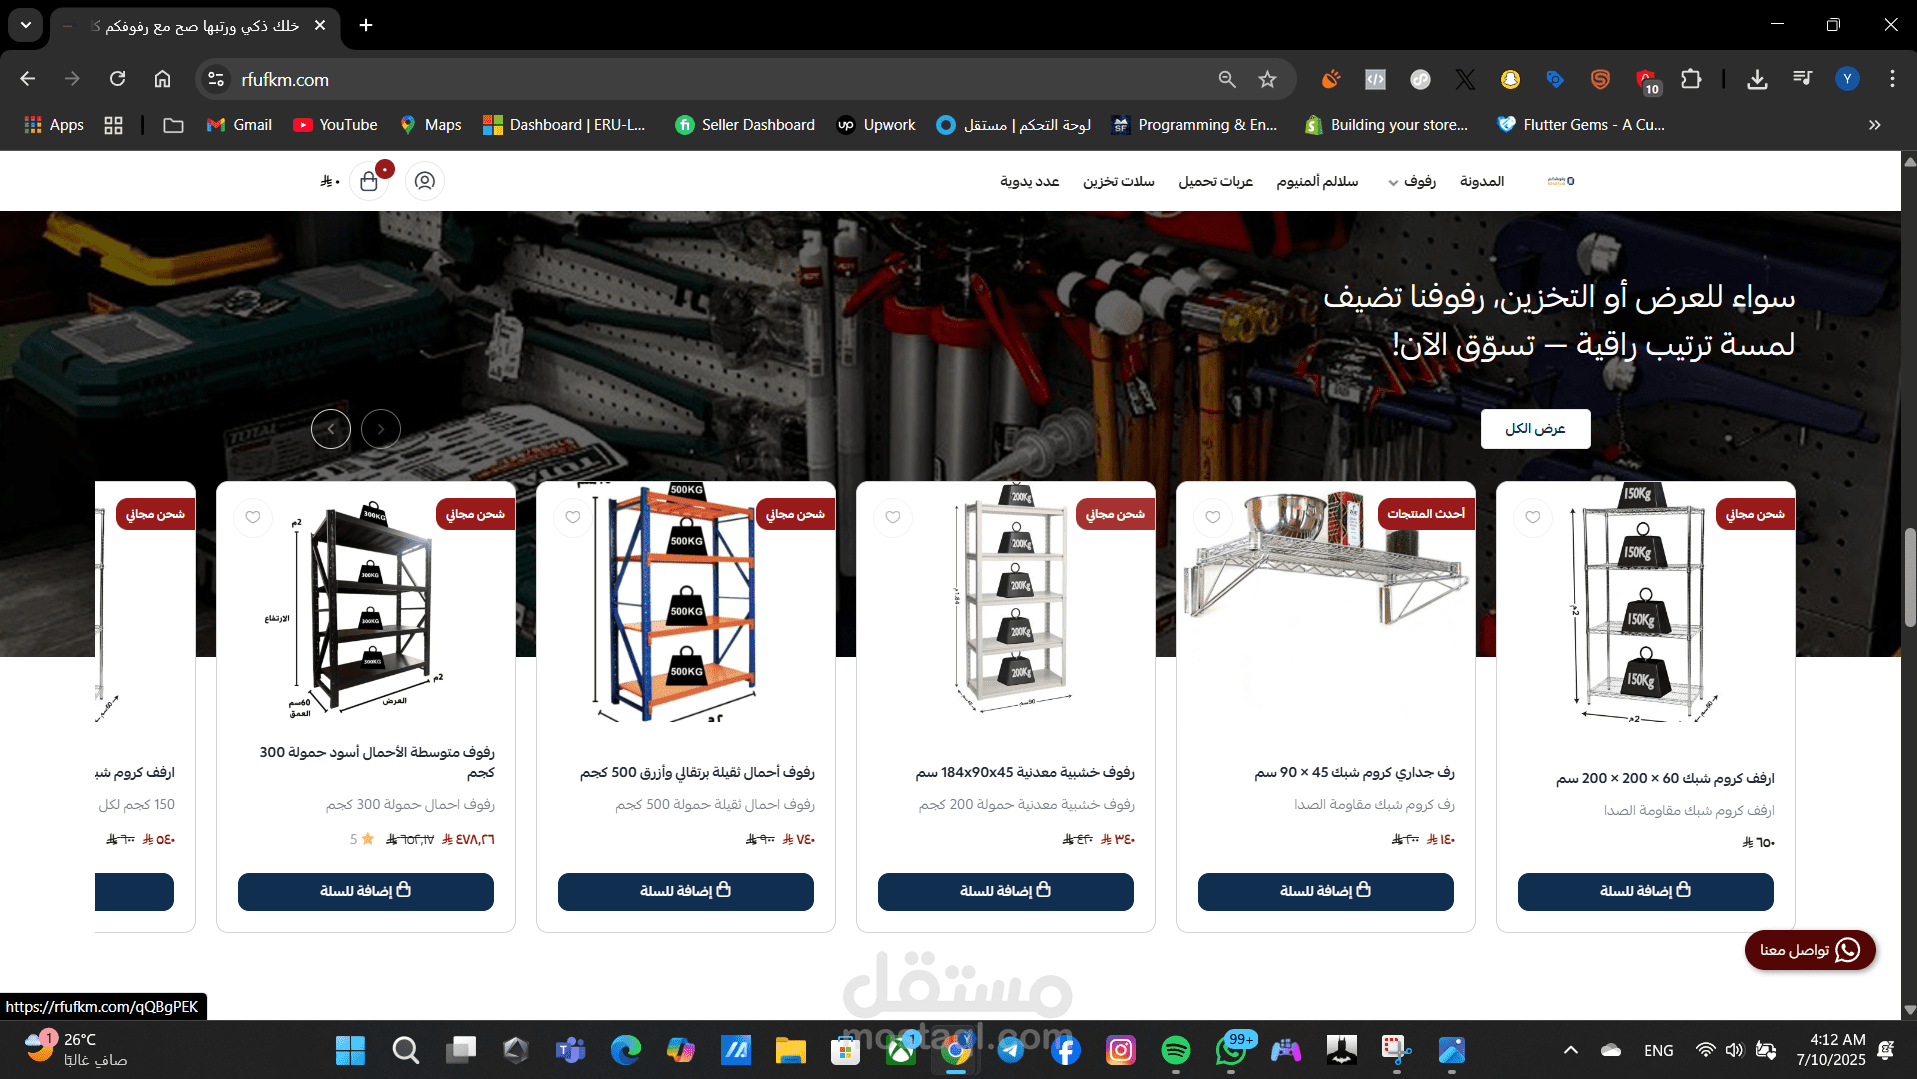Open Flutter Gems bookmark
This screenshot has height=1079, width=1917.
coord(1581,125)
